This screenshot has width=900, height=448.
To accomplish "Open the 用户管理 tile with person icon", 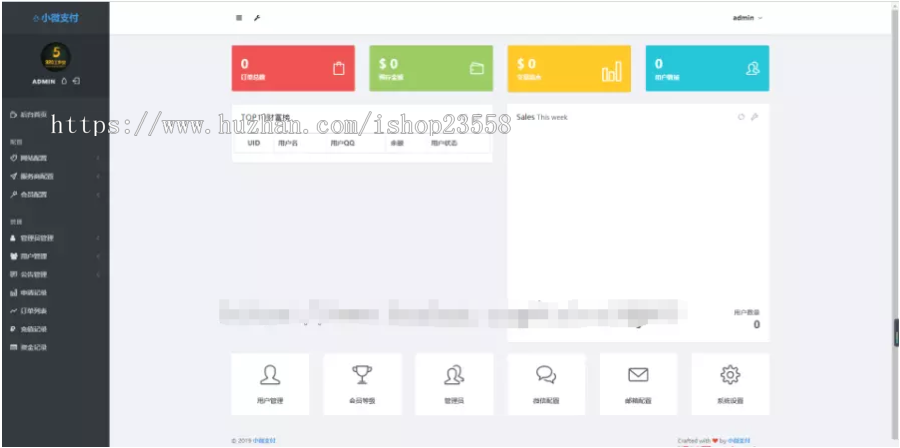I will tap(270, 384).
